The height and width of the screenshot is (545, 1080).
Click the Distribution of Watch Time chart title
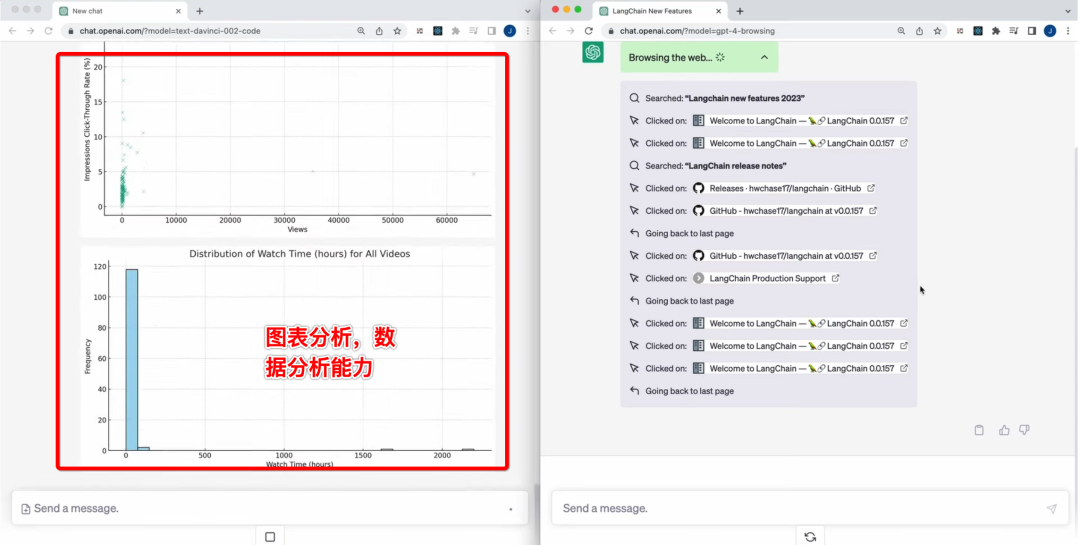click(x=300, y=254)
